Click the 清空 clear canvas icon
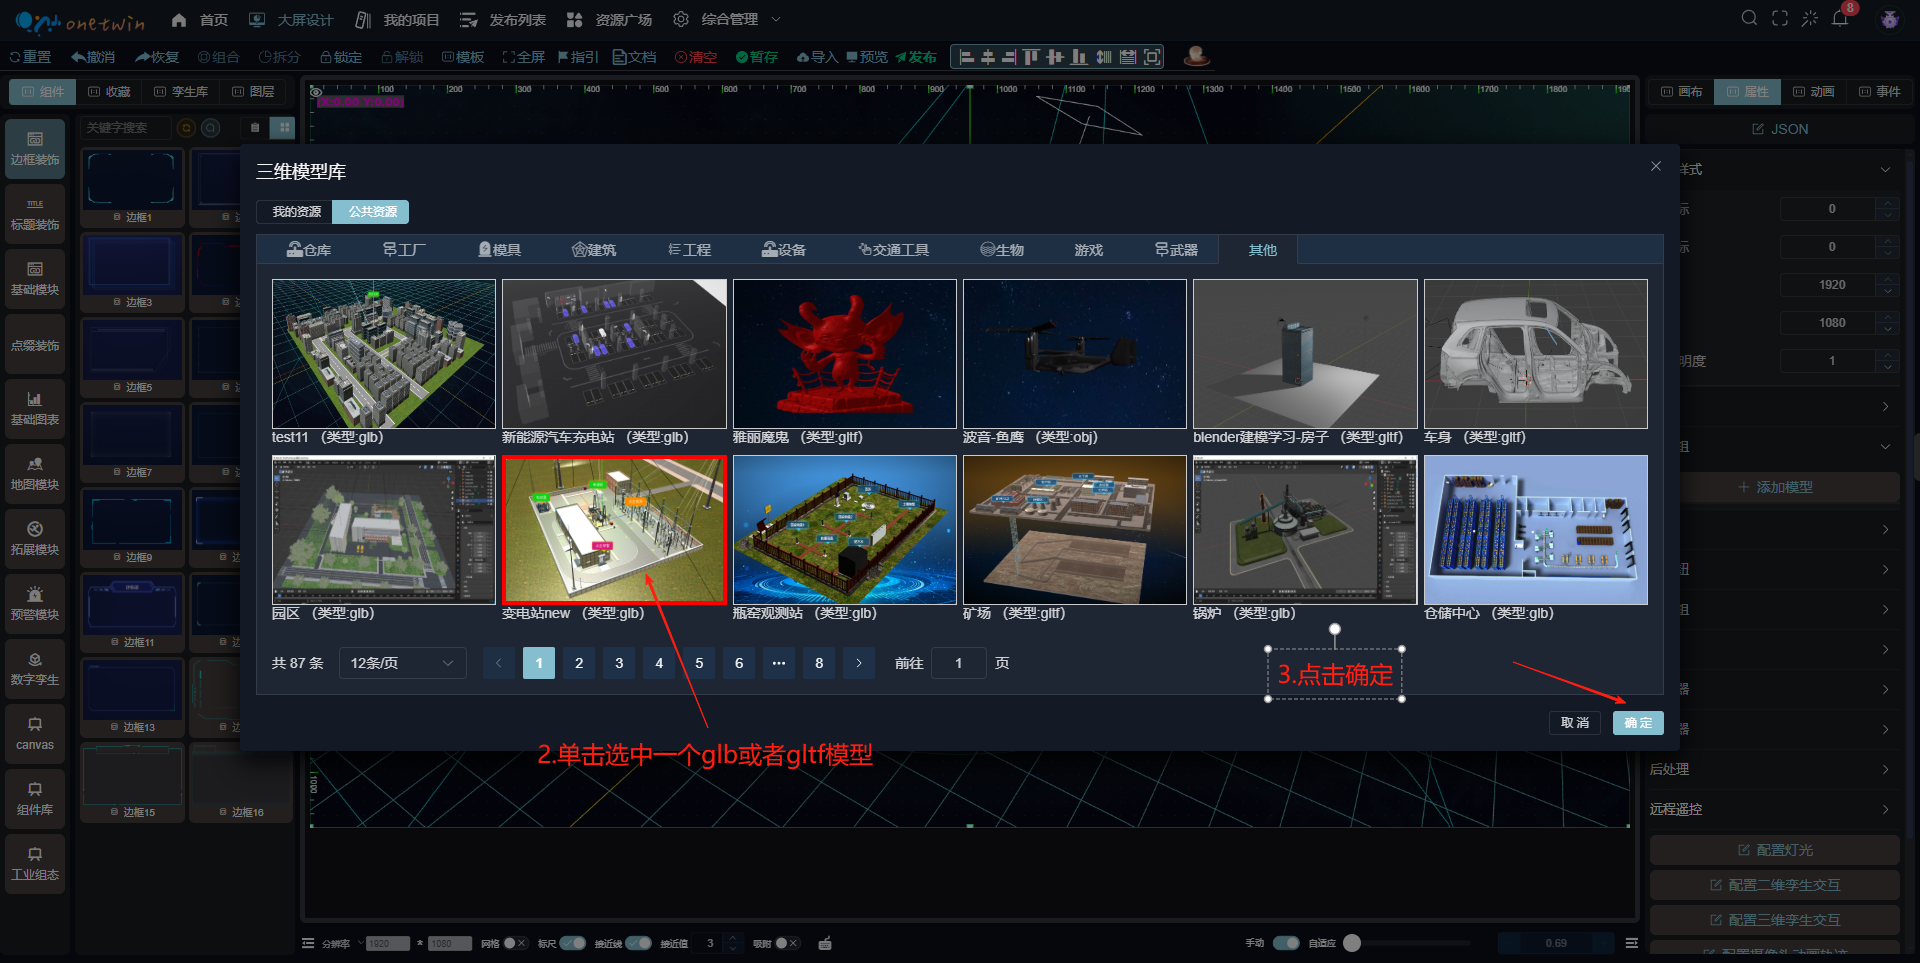The width and height of the screenshot is (1920, 963). (x=696, y=57)
